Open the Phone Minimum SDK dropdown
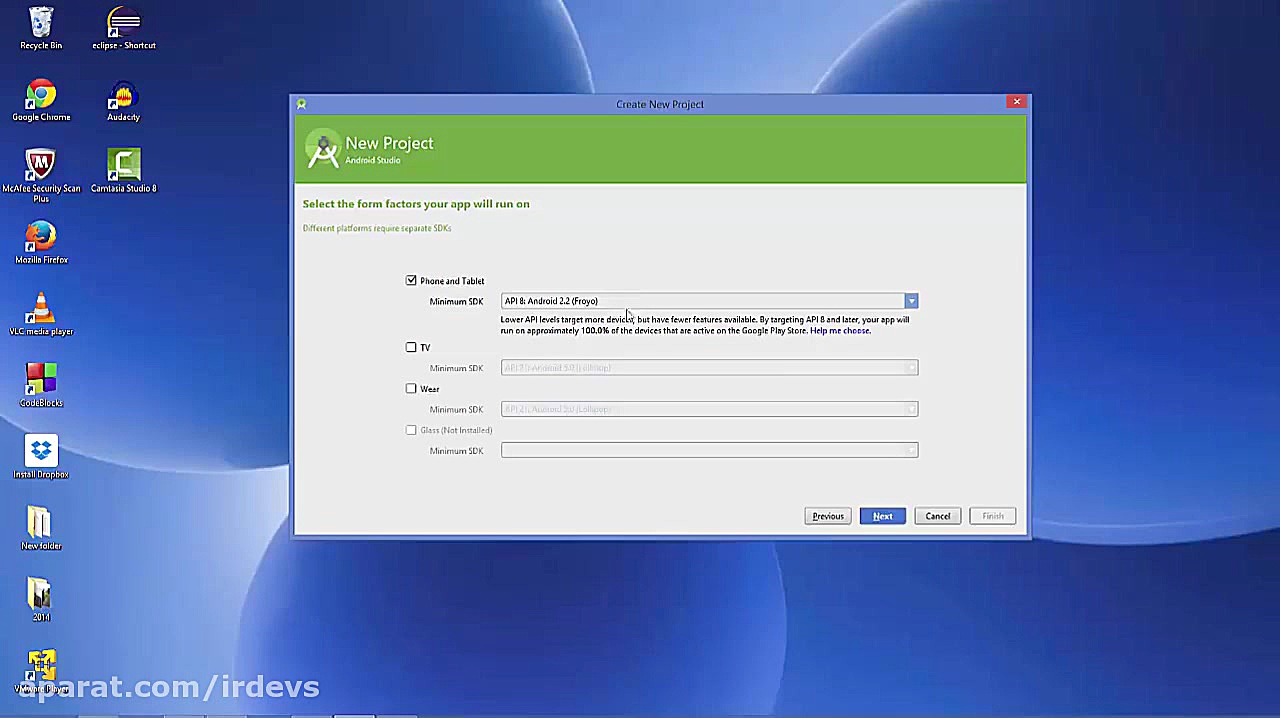Screen dimensions: 1280x718 point(910,300)
